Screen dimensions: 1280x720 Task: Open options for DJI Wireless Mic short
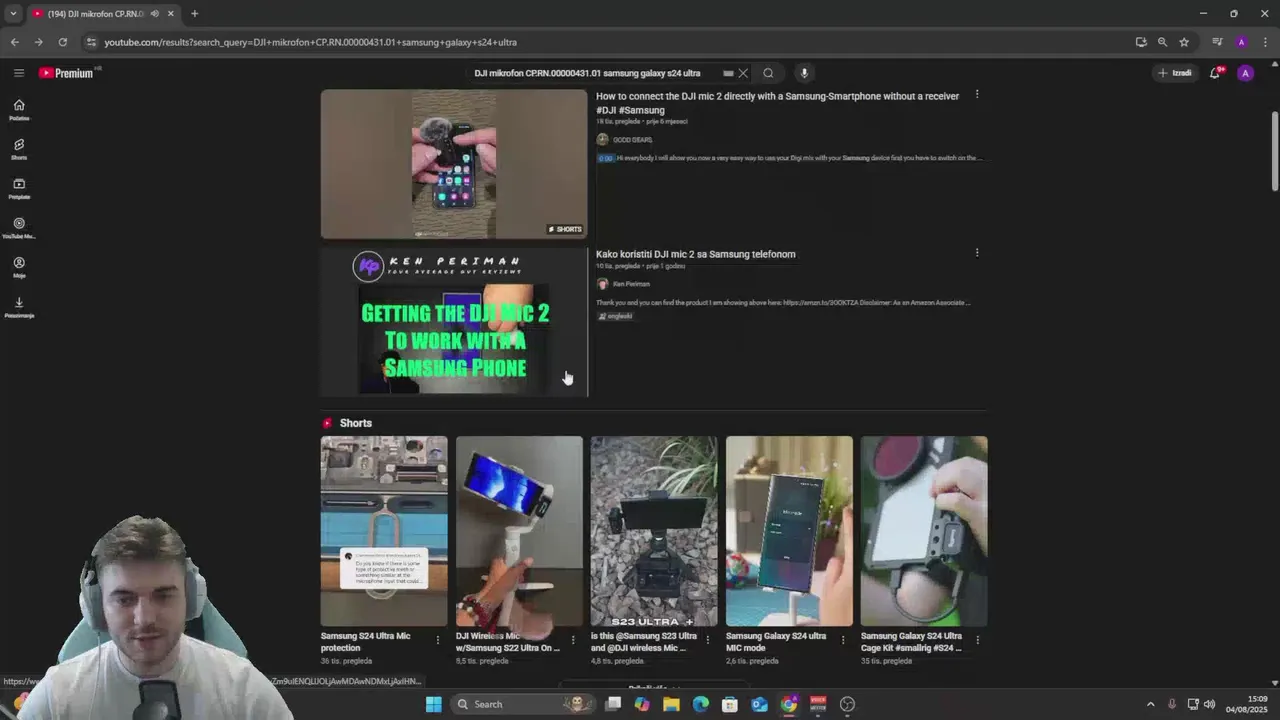(x=573, y=640)
